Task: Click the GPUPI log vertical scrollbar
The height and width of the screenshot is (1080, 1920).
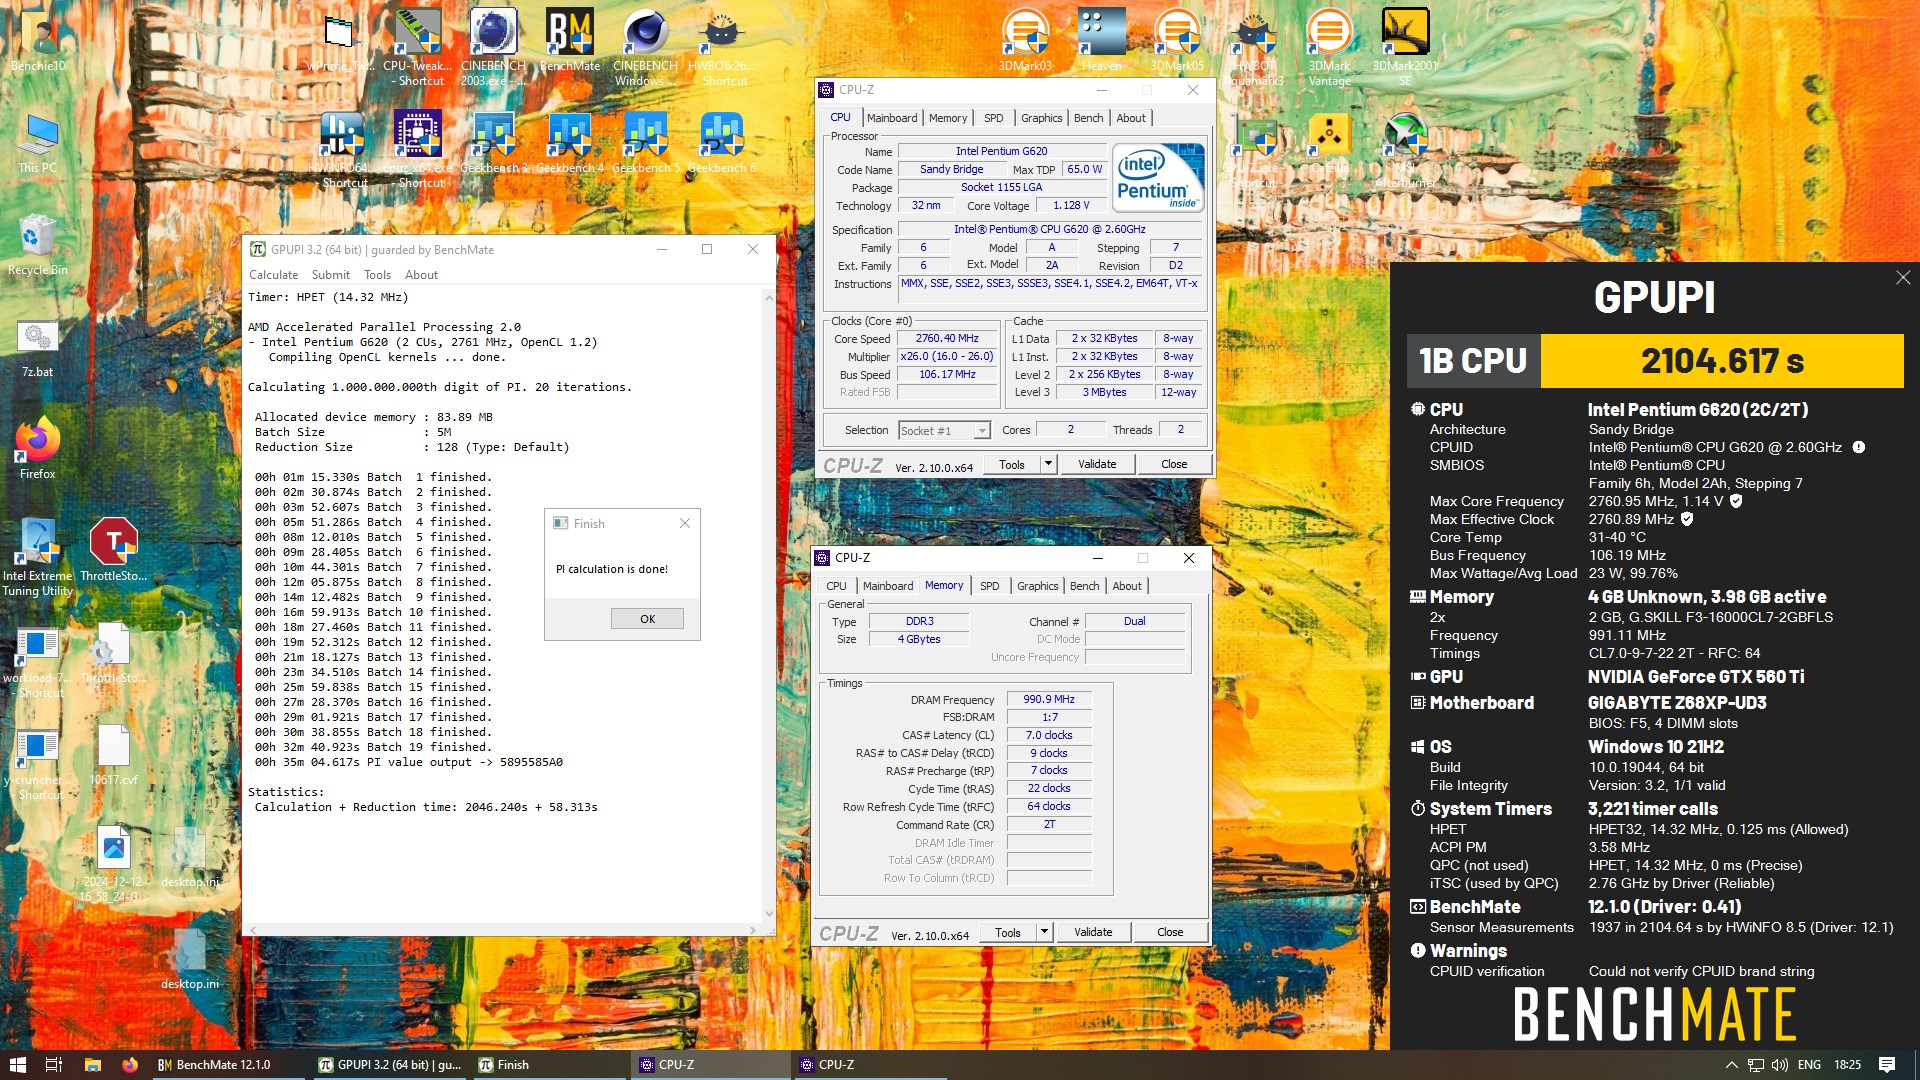Action: click(x=769, y=605)
